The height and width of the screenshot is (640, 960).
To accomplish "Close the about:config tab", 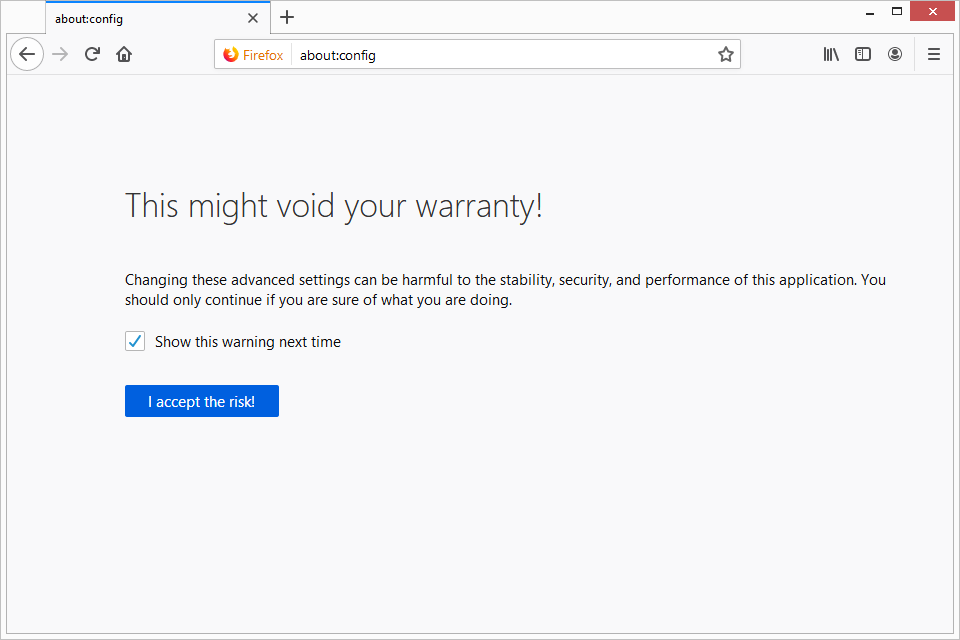I will [253, 18].
